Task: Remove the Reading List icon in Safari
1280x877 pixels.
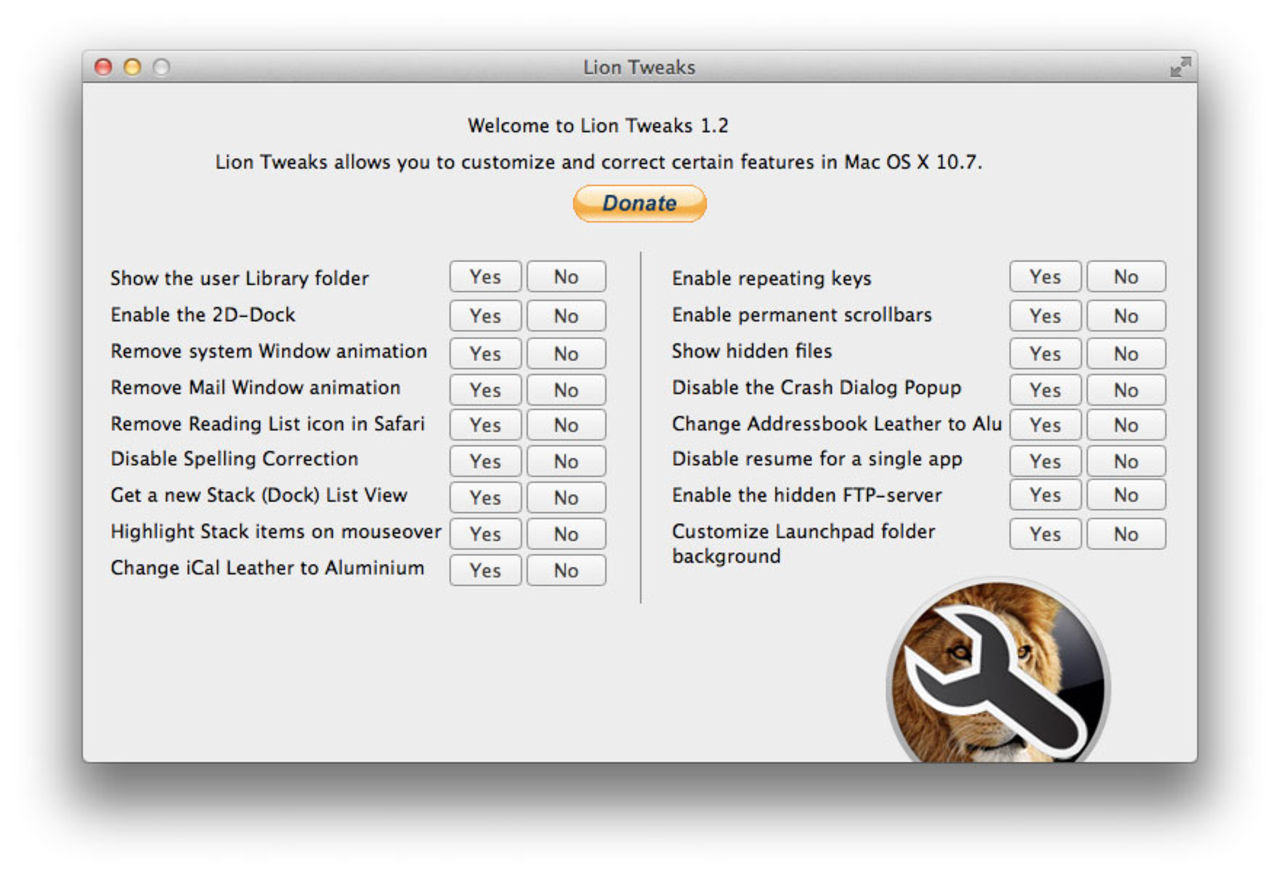Action: click(485, 425)
